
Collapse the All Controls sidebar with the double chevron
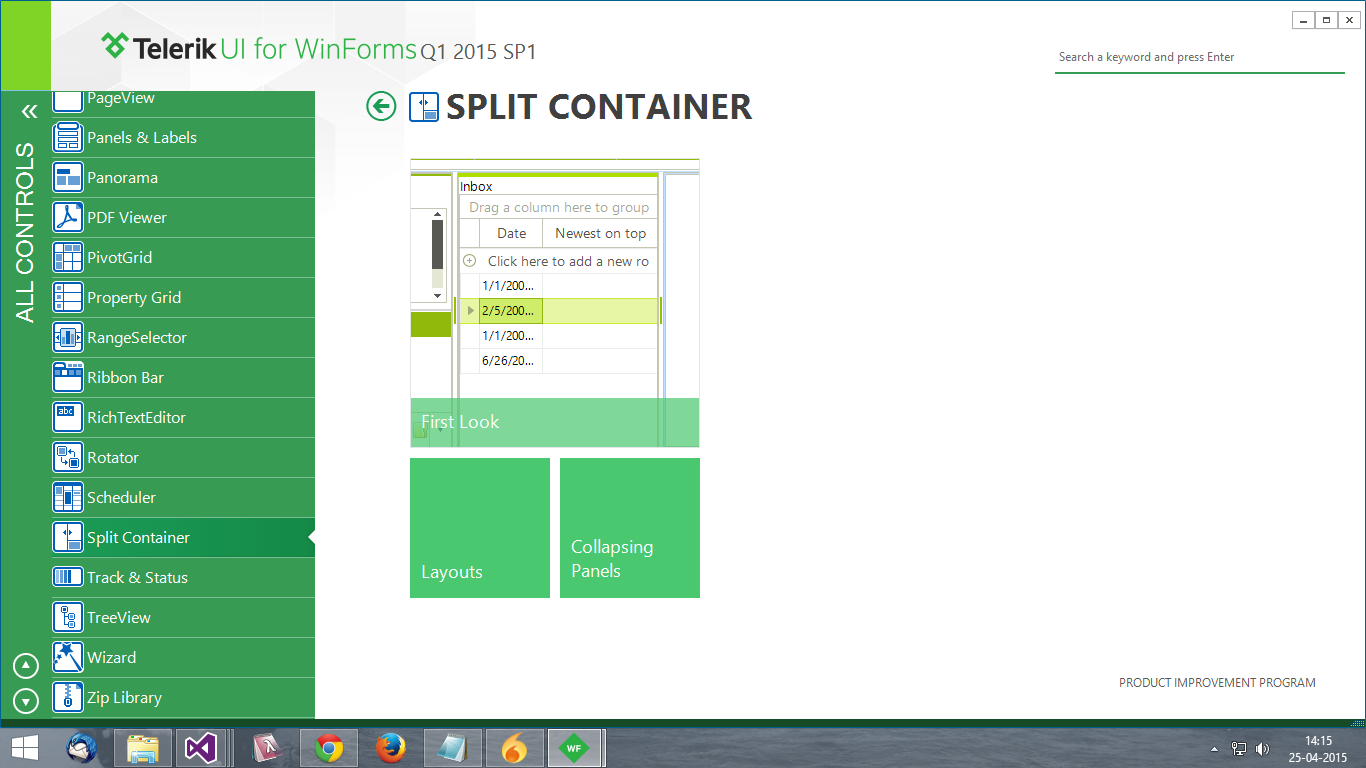click(x=29, y=111)
